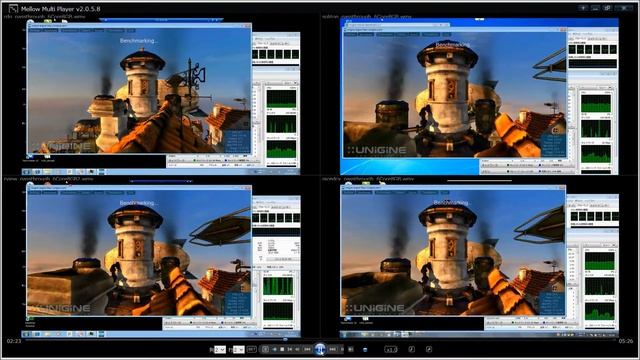Screen dimensions: 640x360
Task: Click the last icon on the control bar
Action: pos(429,349)
